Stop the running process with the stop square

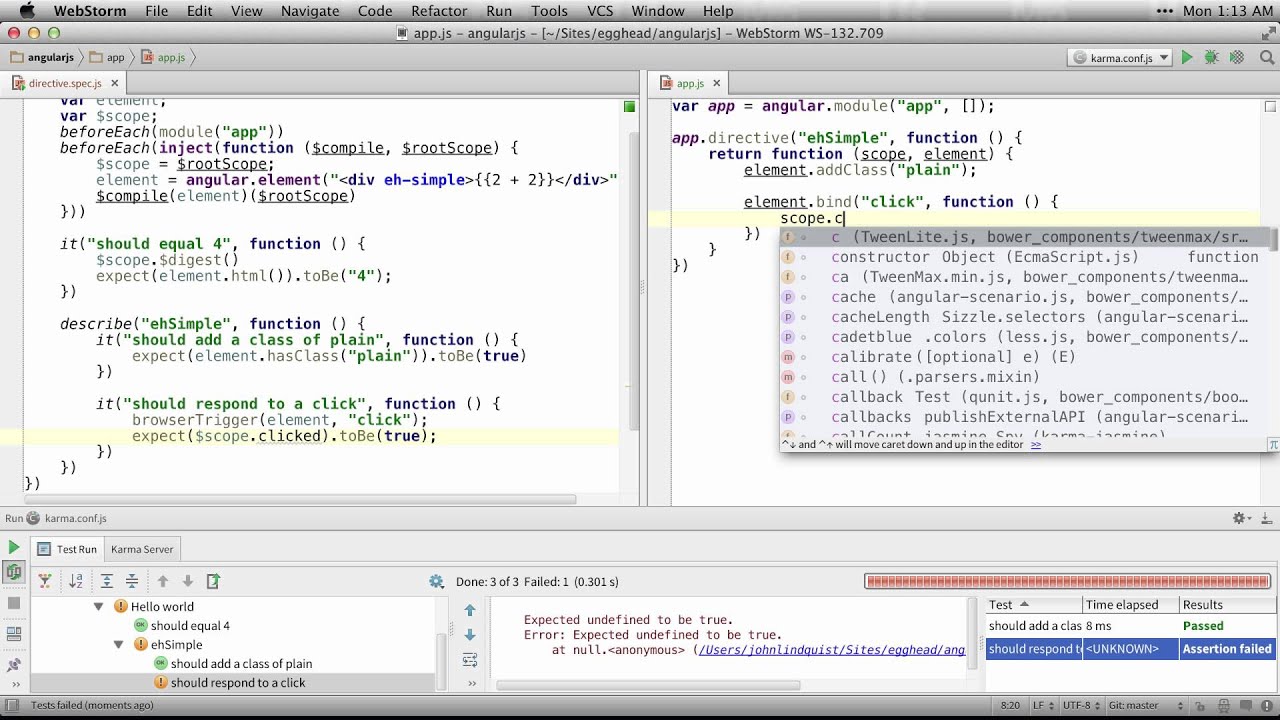click(14, 603)
